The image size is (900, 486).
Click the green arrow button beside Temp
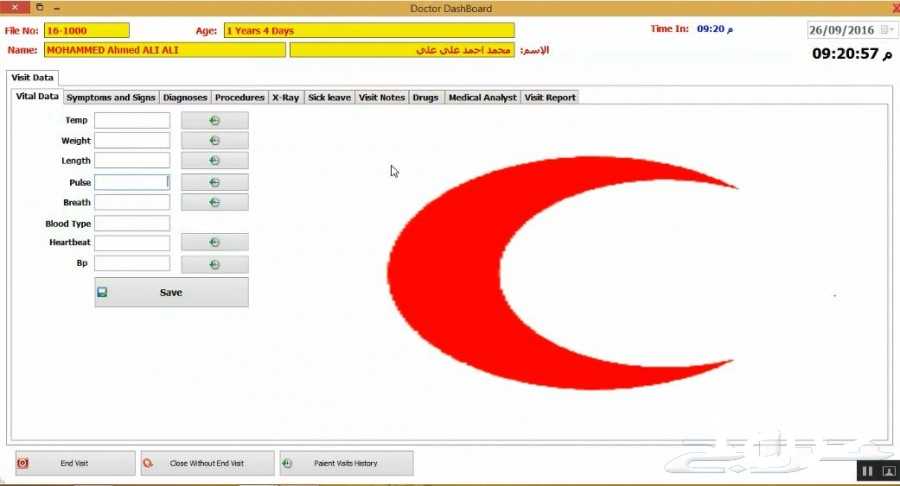[215, 120]
